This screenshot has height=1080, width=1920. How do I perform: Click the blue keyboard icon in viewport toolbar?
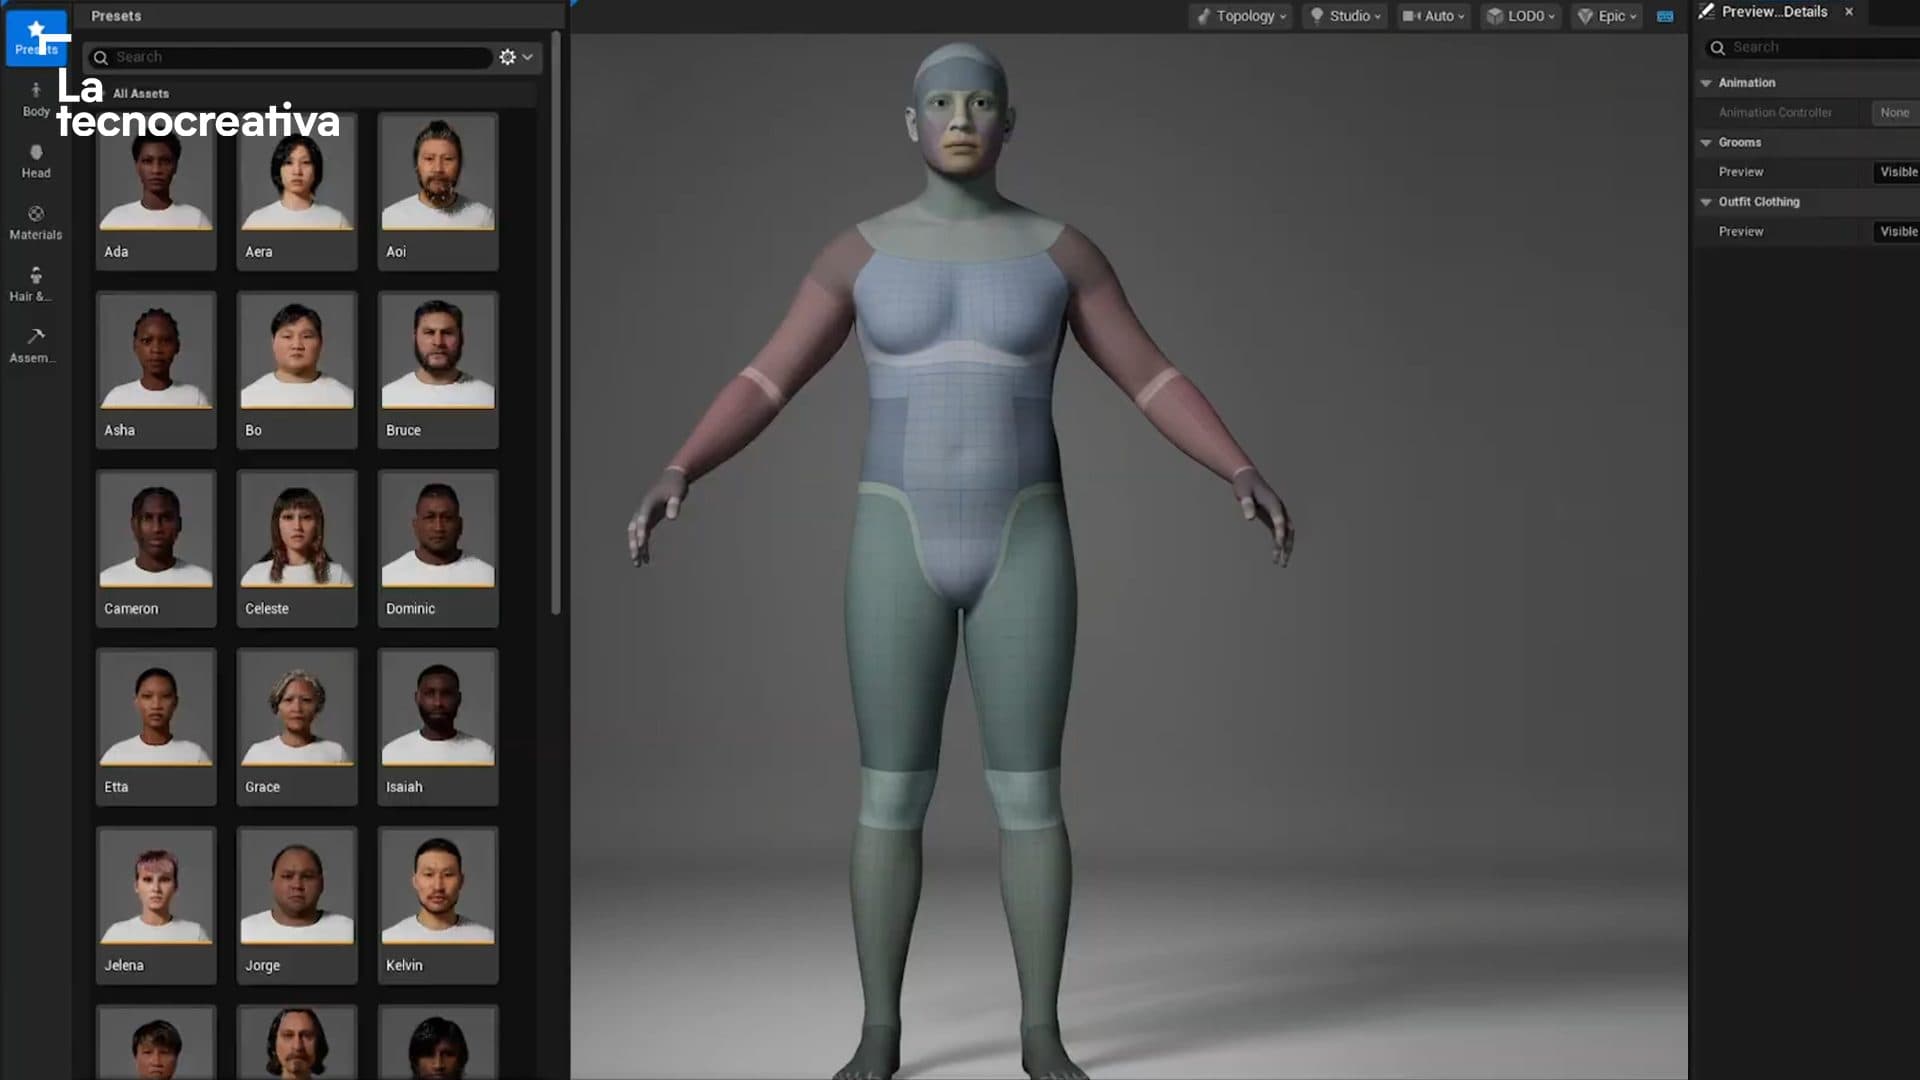(x=1665, y=16)
